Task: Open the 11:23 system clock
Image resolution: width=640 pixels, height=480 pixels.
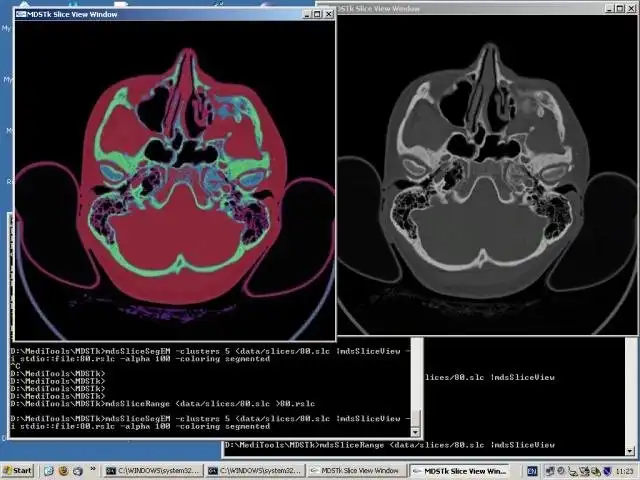Action: click(624, 471)
